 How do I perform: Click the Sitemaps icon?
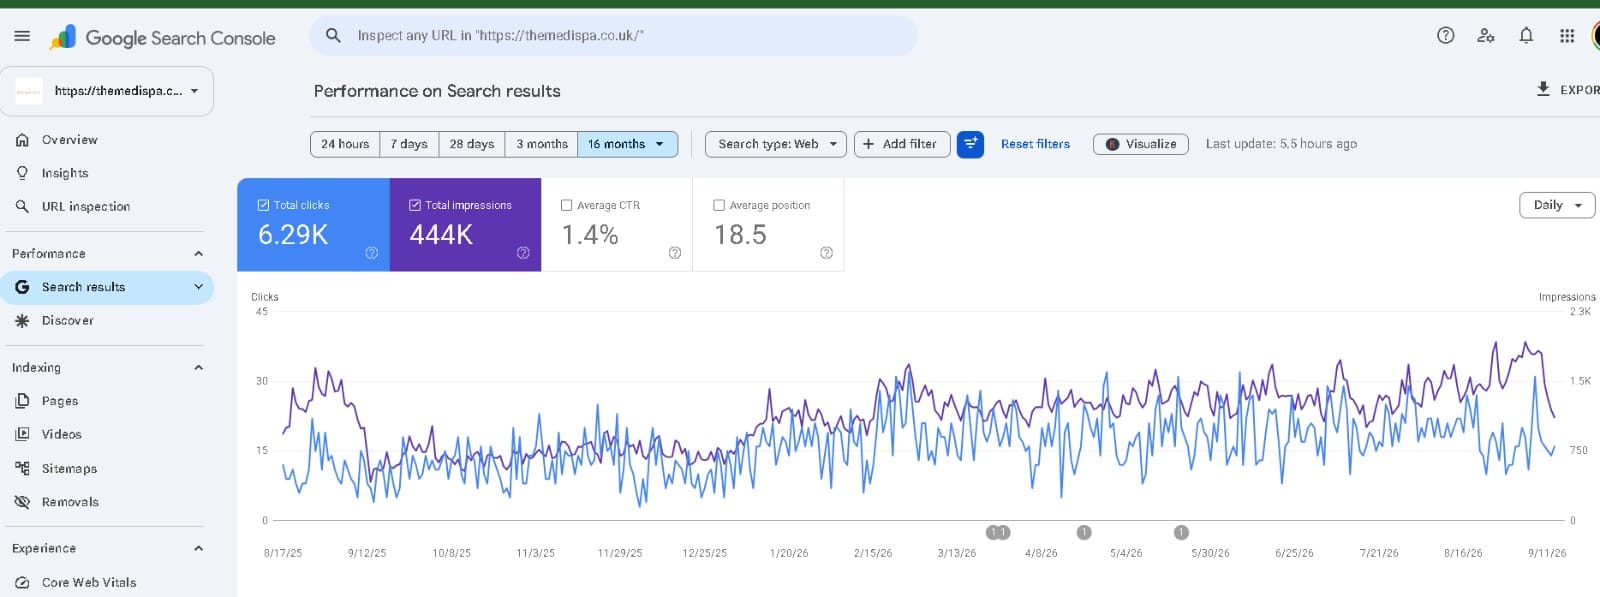[22, 468]
